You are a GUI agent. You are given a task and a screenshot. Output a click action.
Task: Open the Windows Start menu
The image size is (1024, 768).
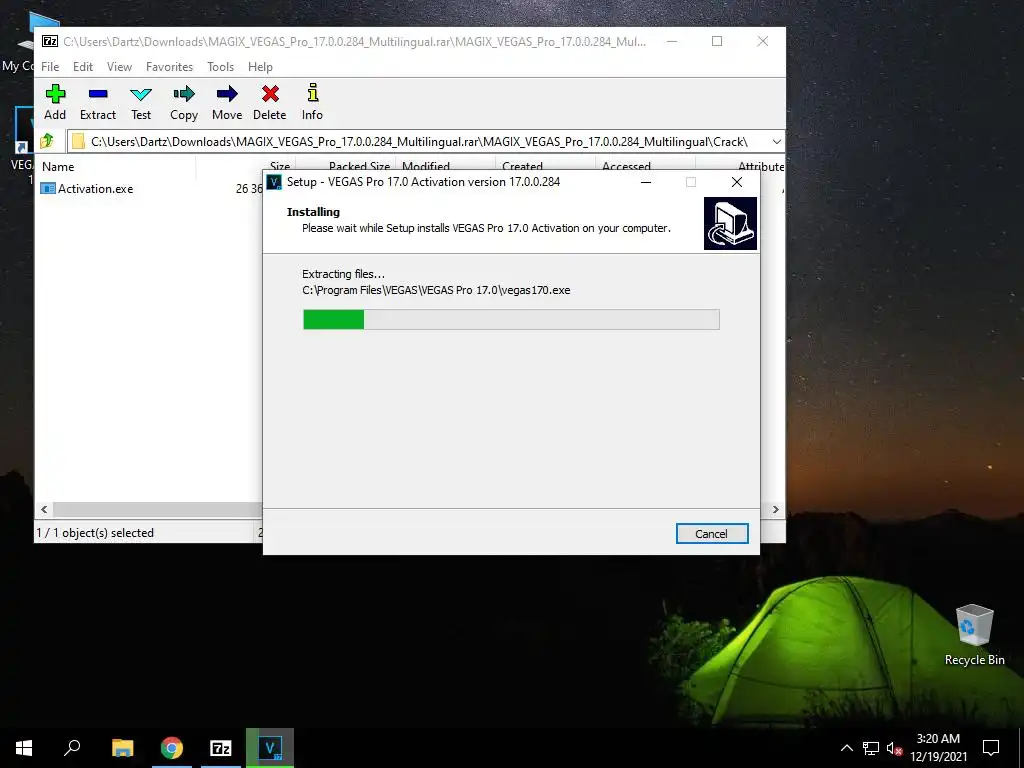click(x=24, y=748)
